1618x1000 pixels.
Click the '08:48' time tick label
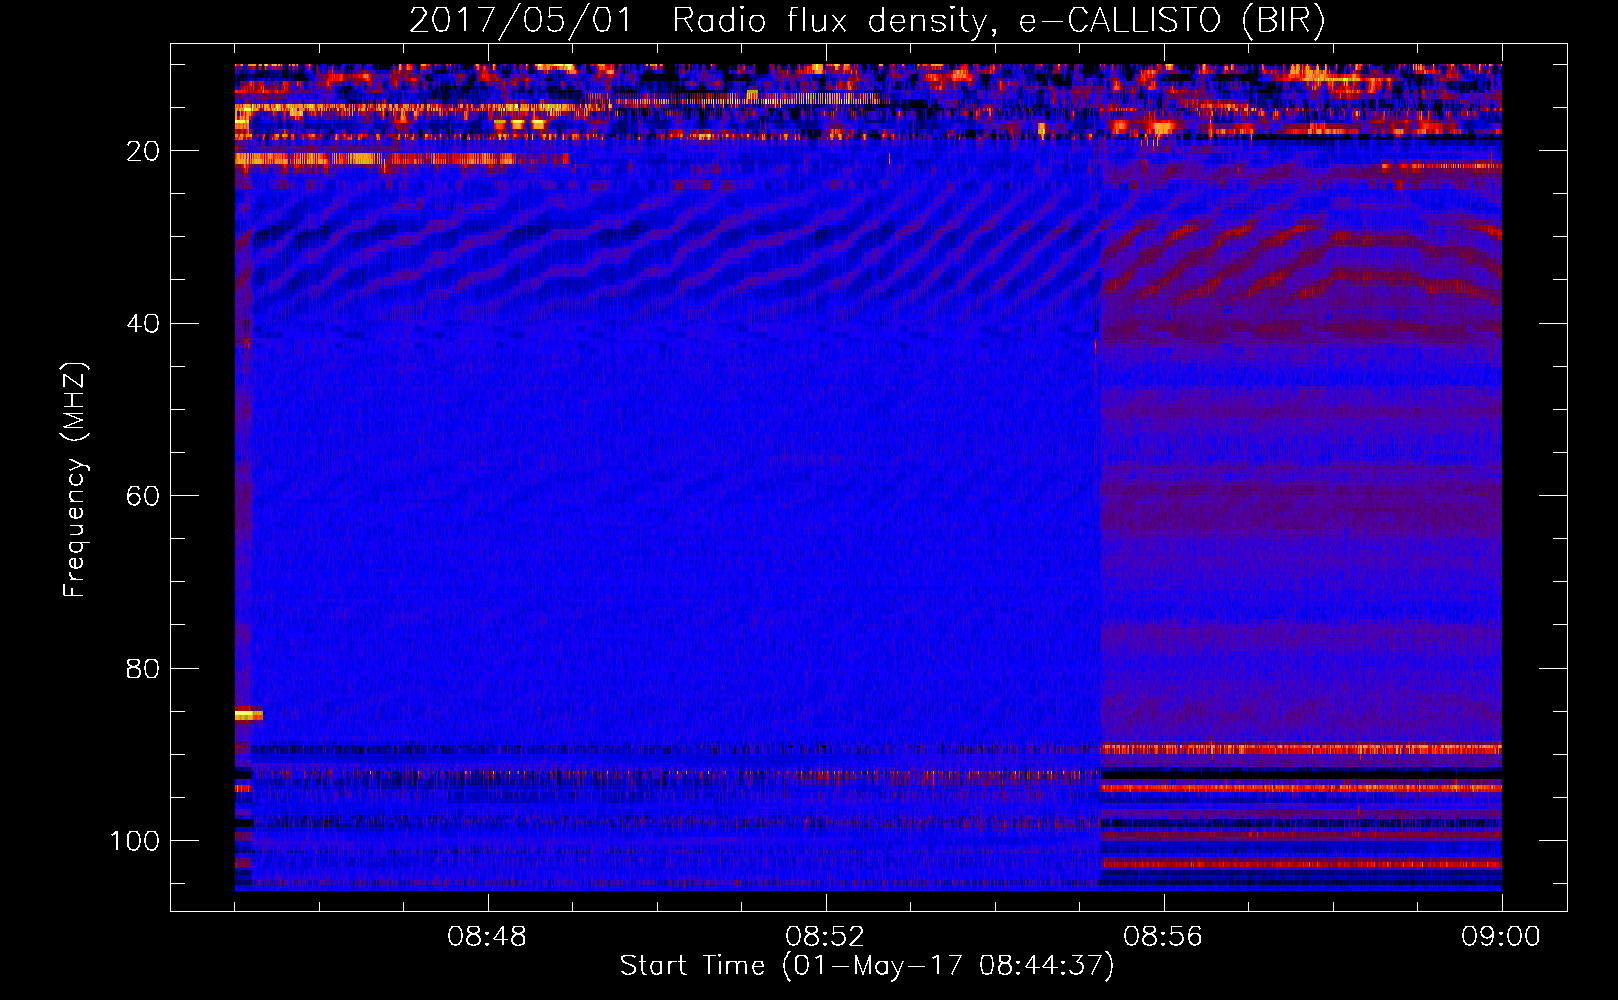click(x=487, y=937)
